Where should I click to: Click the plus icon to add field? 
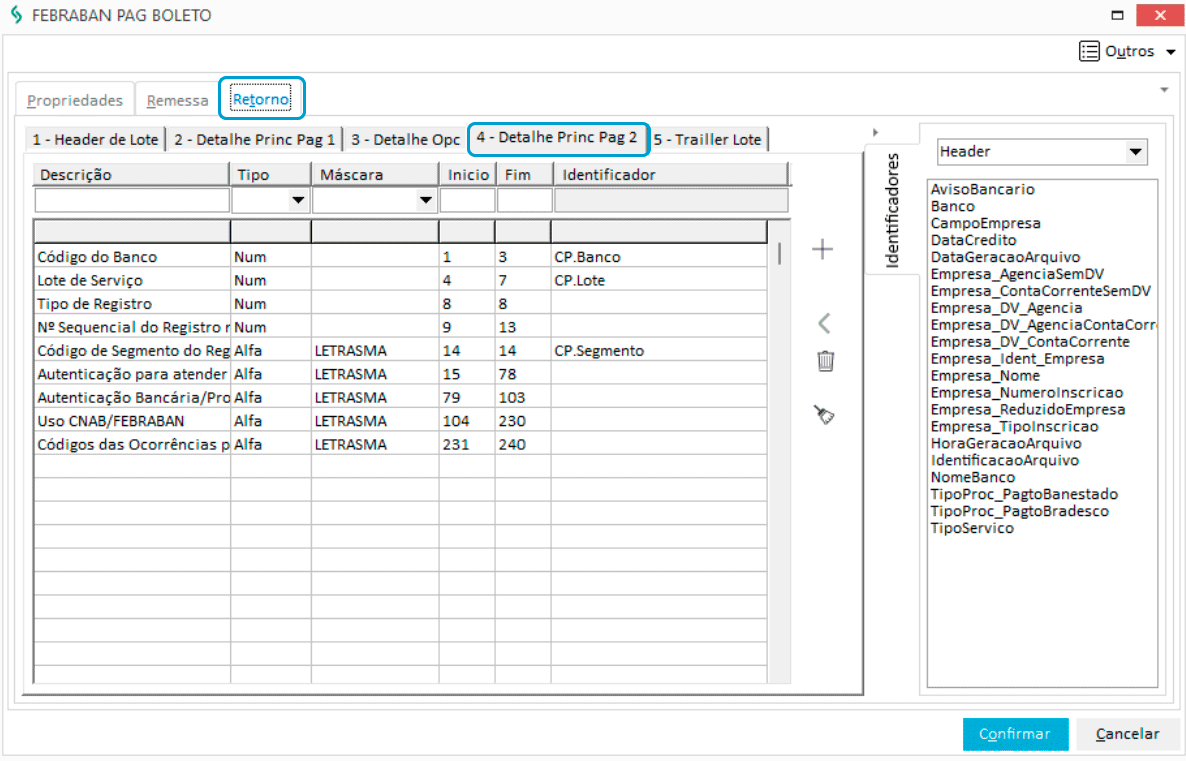822,249
